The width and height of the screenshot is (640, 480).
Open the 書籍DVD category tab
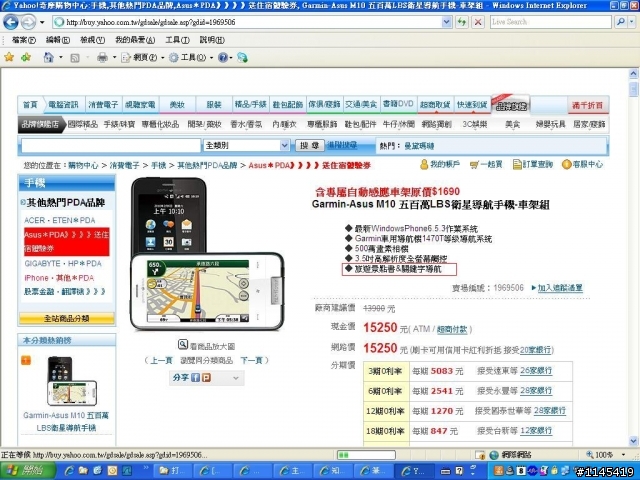tap(398, 104)
